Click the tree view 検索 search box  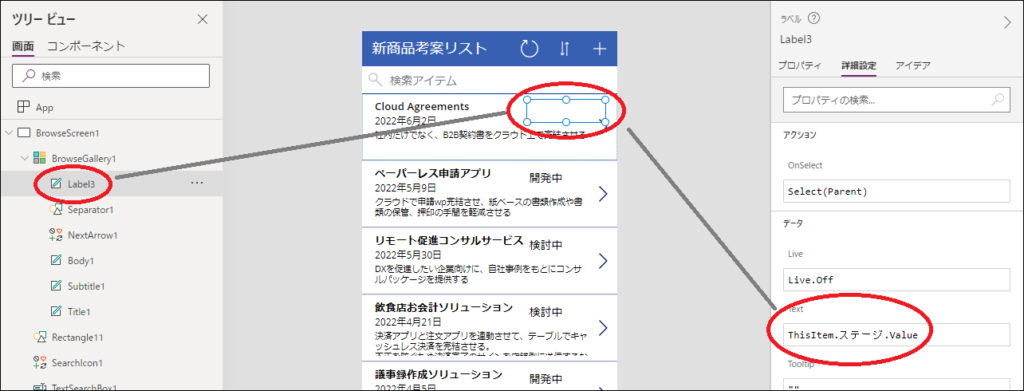[x=111, y=76]
